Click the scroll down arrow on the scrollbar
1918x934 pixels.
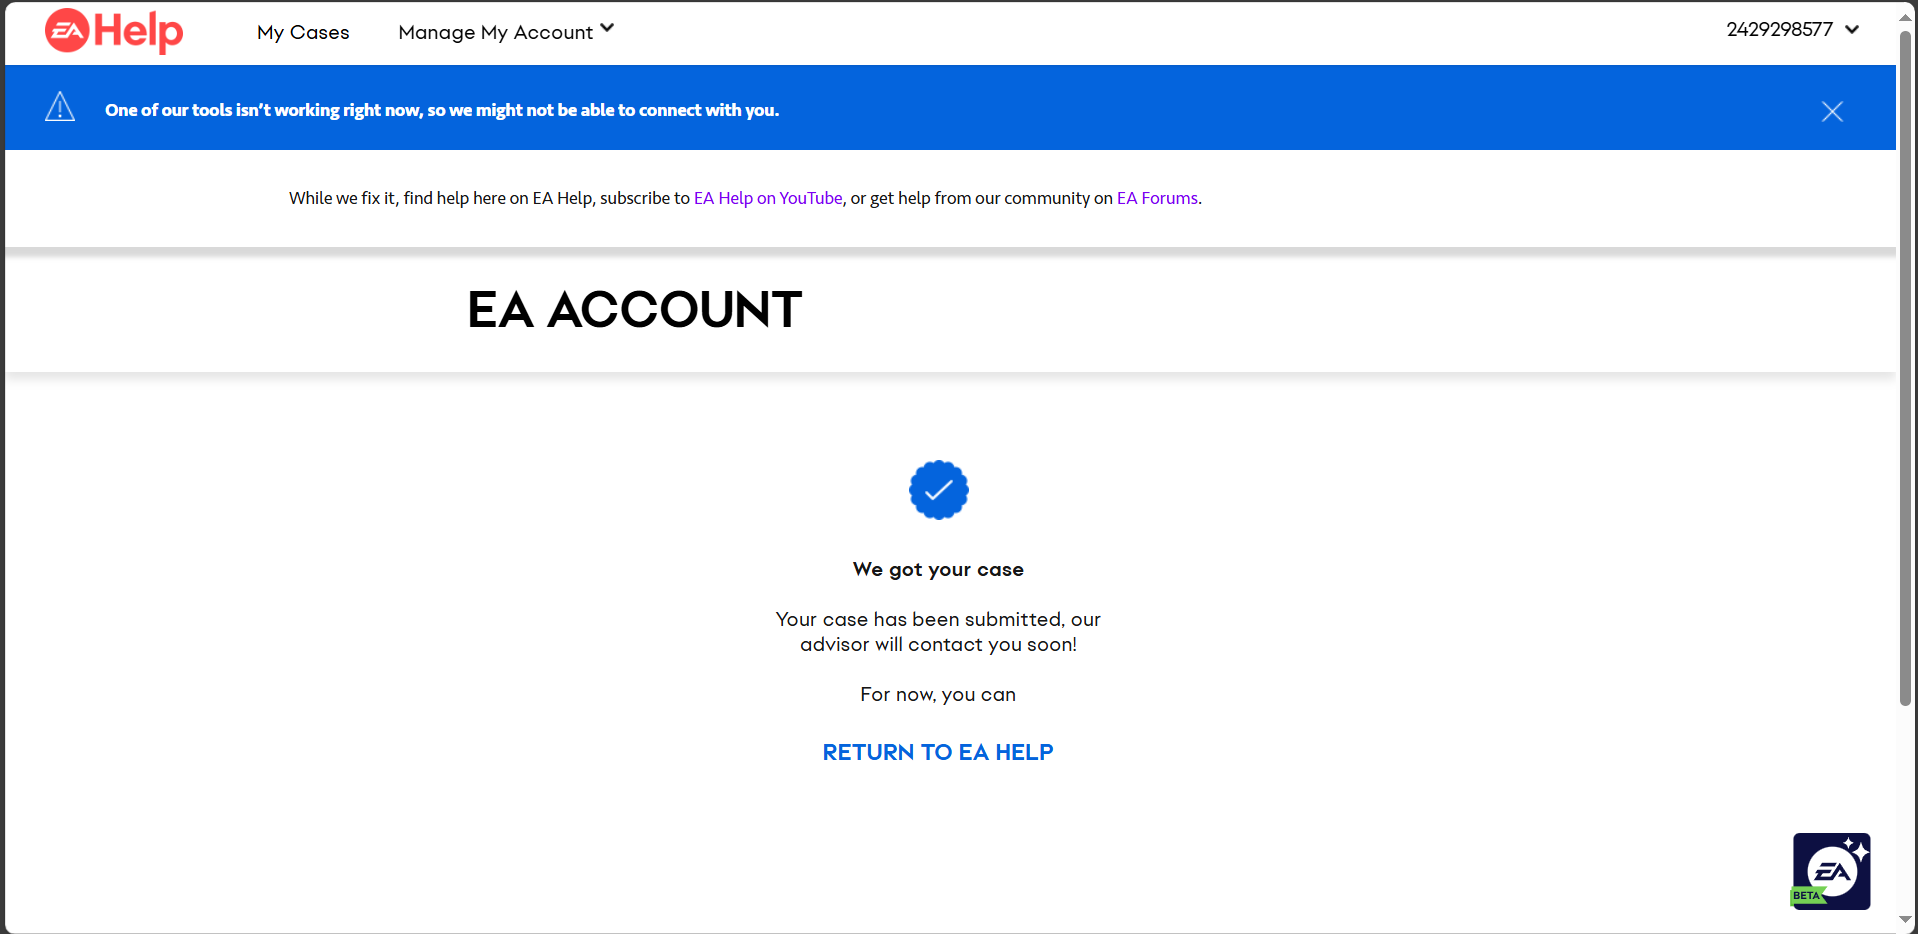1905,920
